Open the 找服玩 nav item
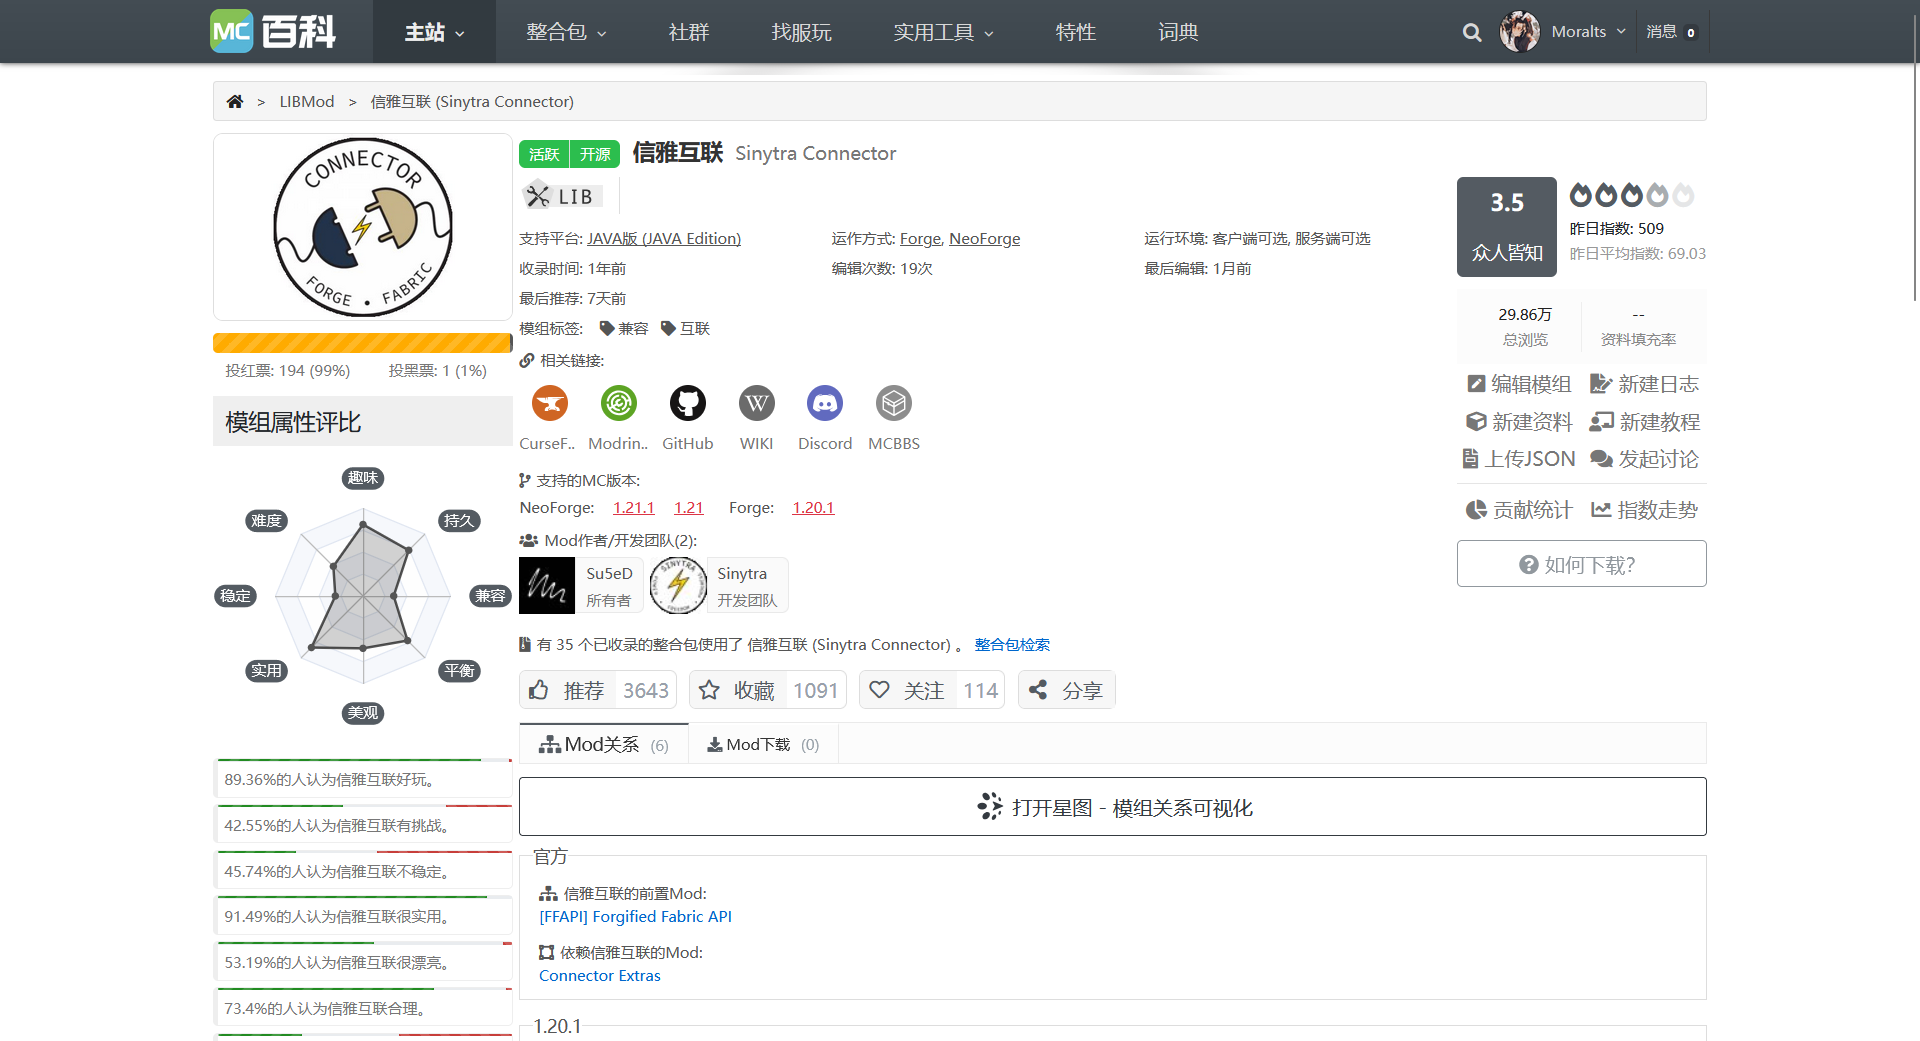 pos(801,32)
